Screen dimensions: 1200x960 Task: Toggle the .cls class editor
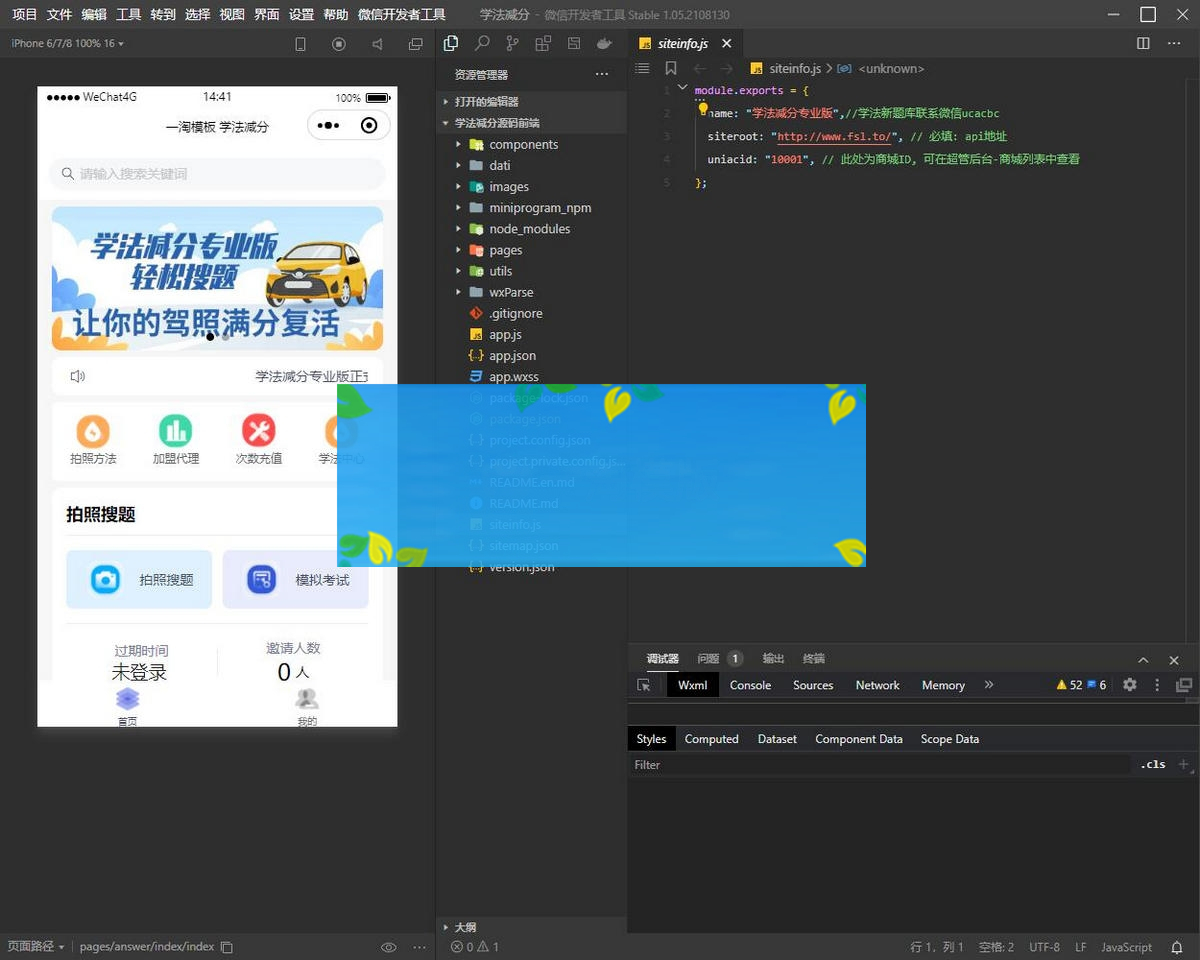click(x=1153, y=764)
